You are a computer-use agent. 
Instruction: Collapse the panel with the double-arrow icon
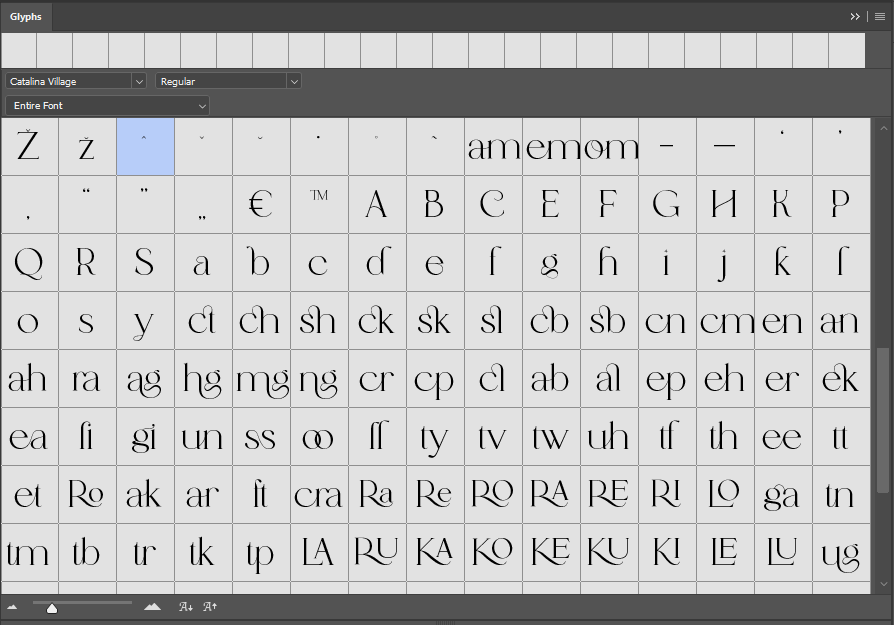(x=855, y=17)
